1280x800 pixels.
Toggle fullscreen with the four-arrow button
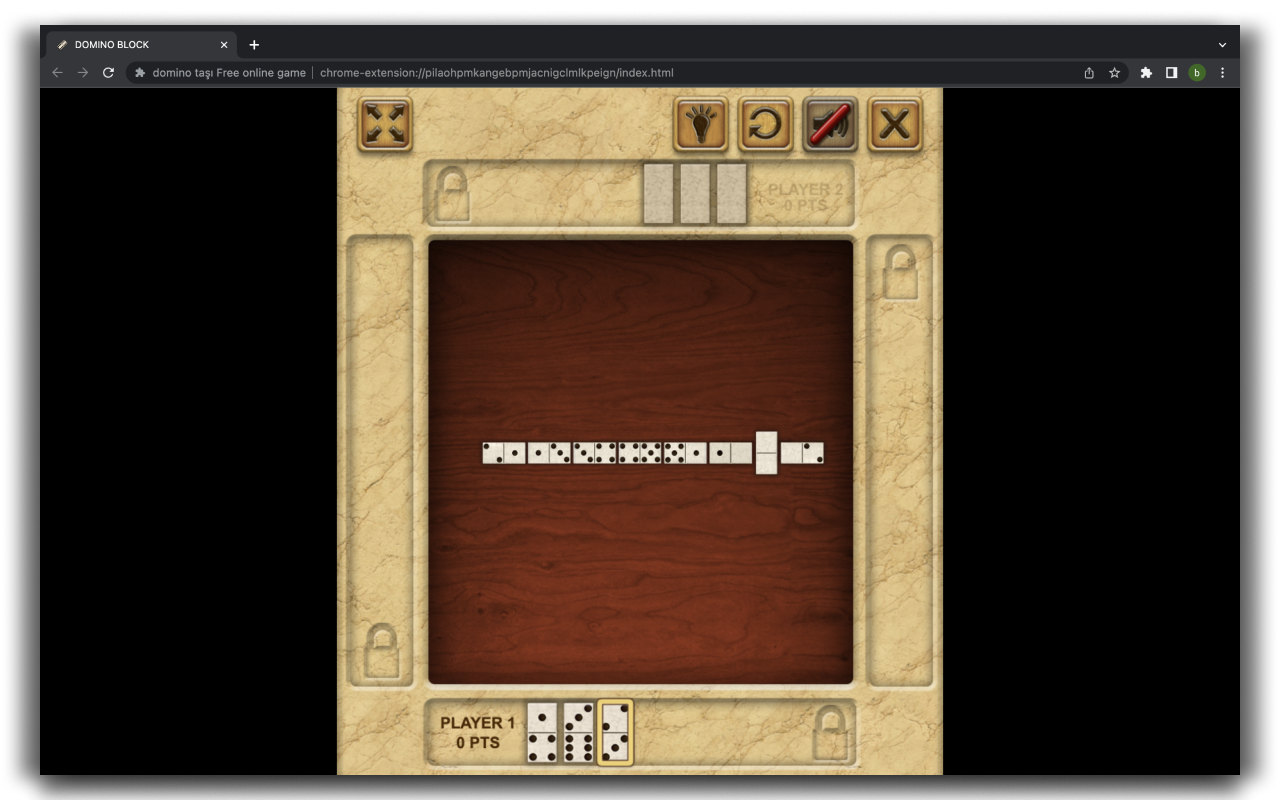click(x=385, y=124)
